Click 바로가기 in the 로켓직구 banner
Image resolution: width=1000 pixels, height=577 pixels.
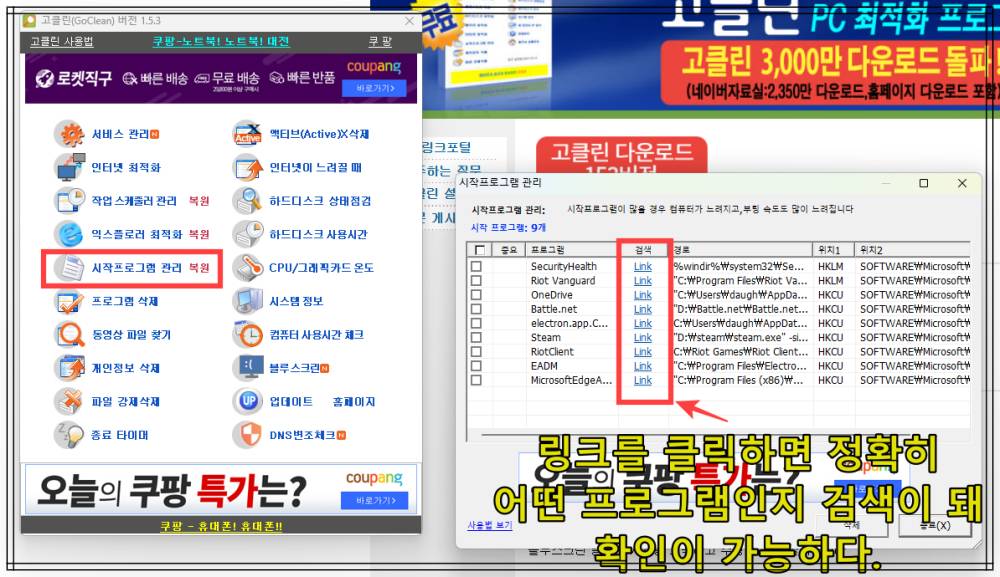click(x=374, y=88)
